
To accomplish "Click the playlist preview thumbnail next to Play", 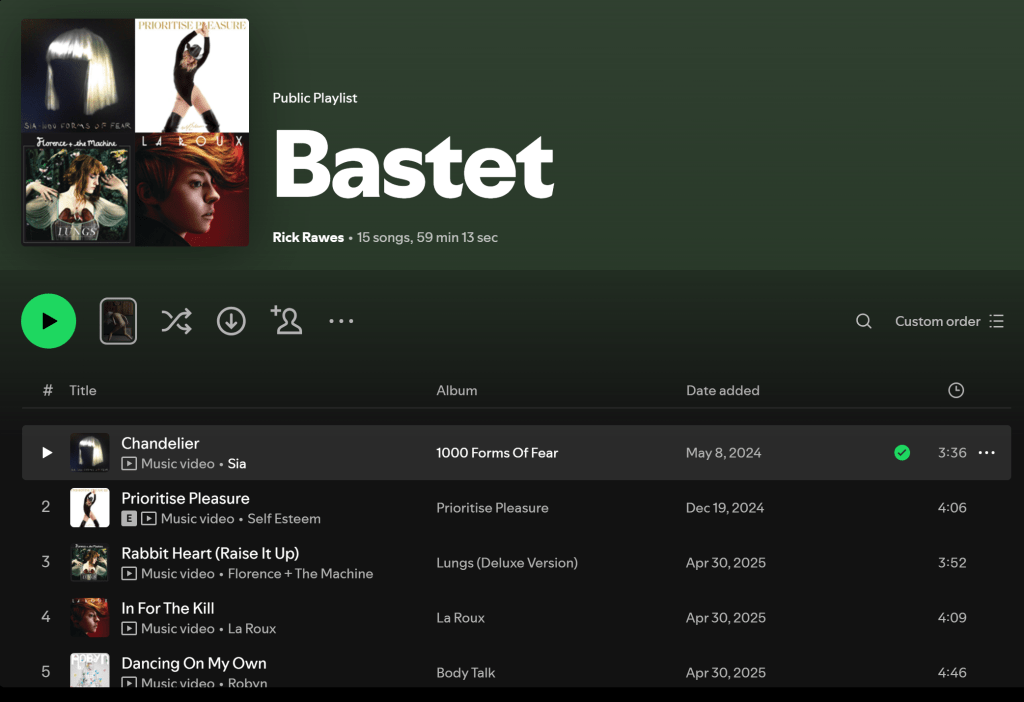I will point(118,321).
